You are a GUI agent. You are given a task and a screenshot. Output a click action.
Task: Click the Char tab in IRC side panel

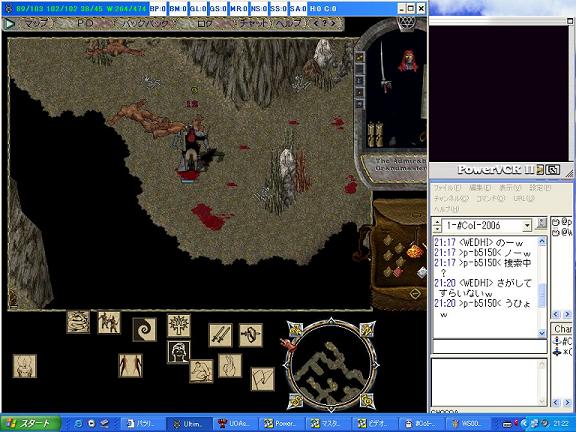pos(562,329)
